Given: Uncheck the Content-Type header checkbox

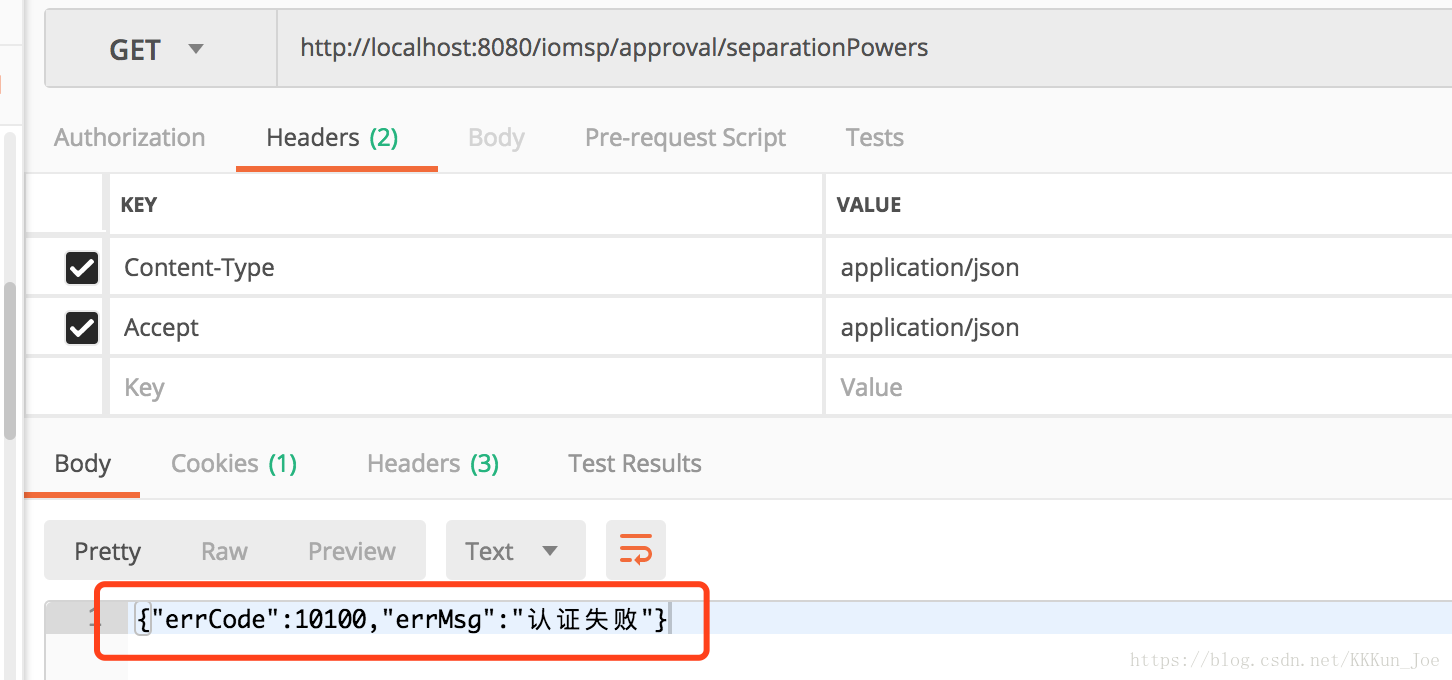Looking at the screenshot, I should click(81, 268).
